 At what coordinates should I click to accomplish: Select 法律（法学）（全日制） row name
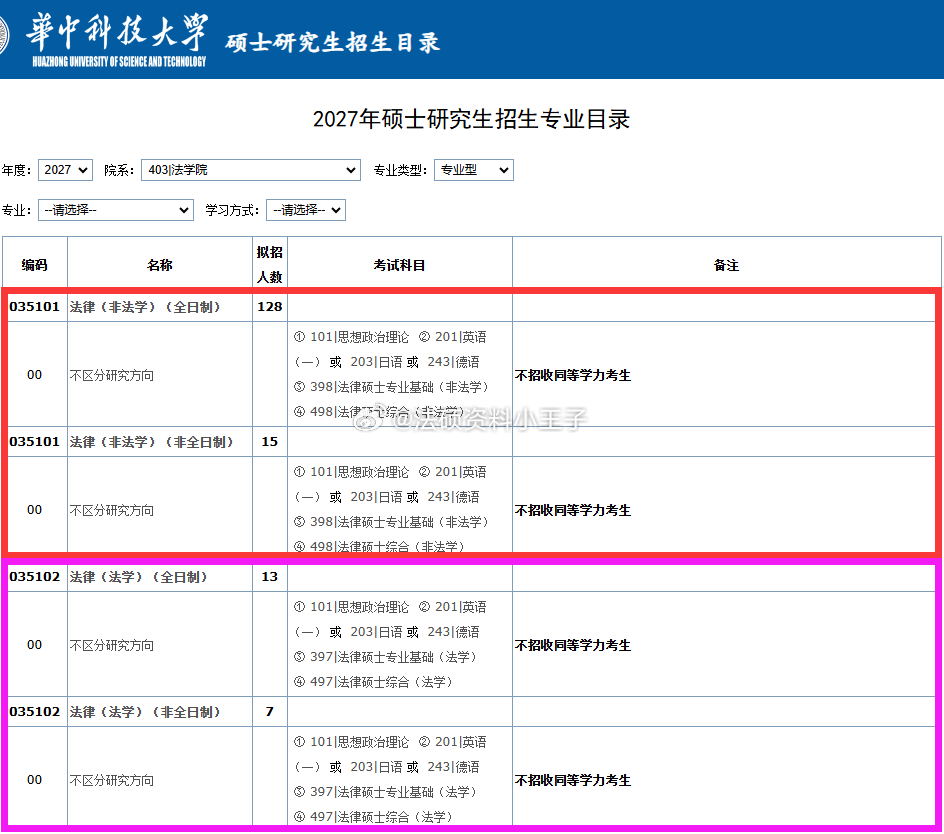(x=138, y=577)
